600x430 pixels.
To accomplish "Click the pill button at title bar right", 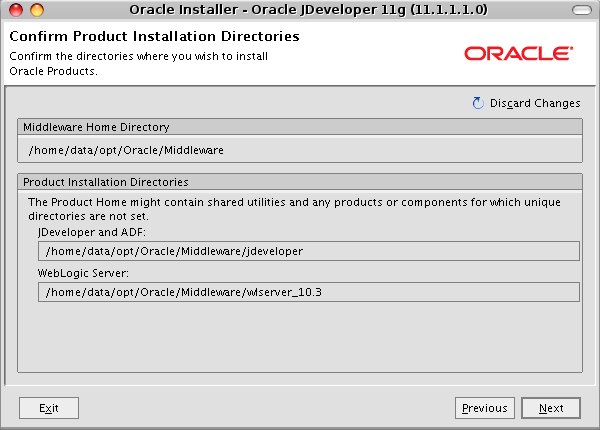I will (582, 10).
